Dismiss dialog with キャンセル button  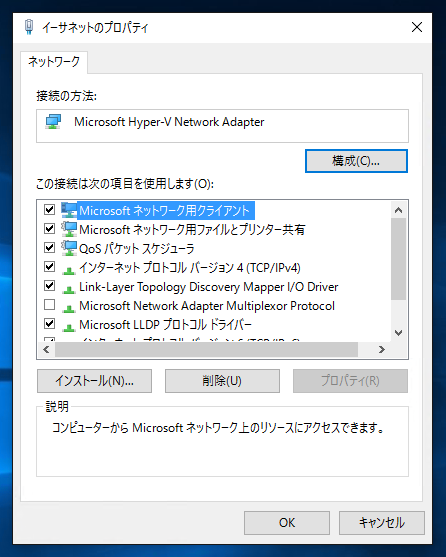click(382, 523)
